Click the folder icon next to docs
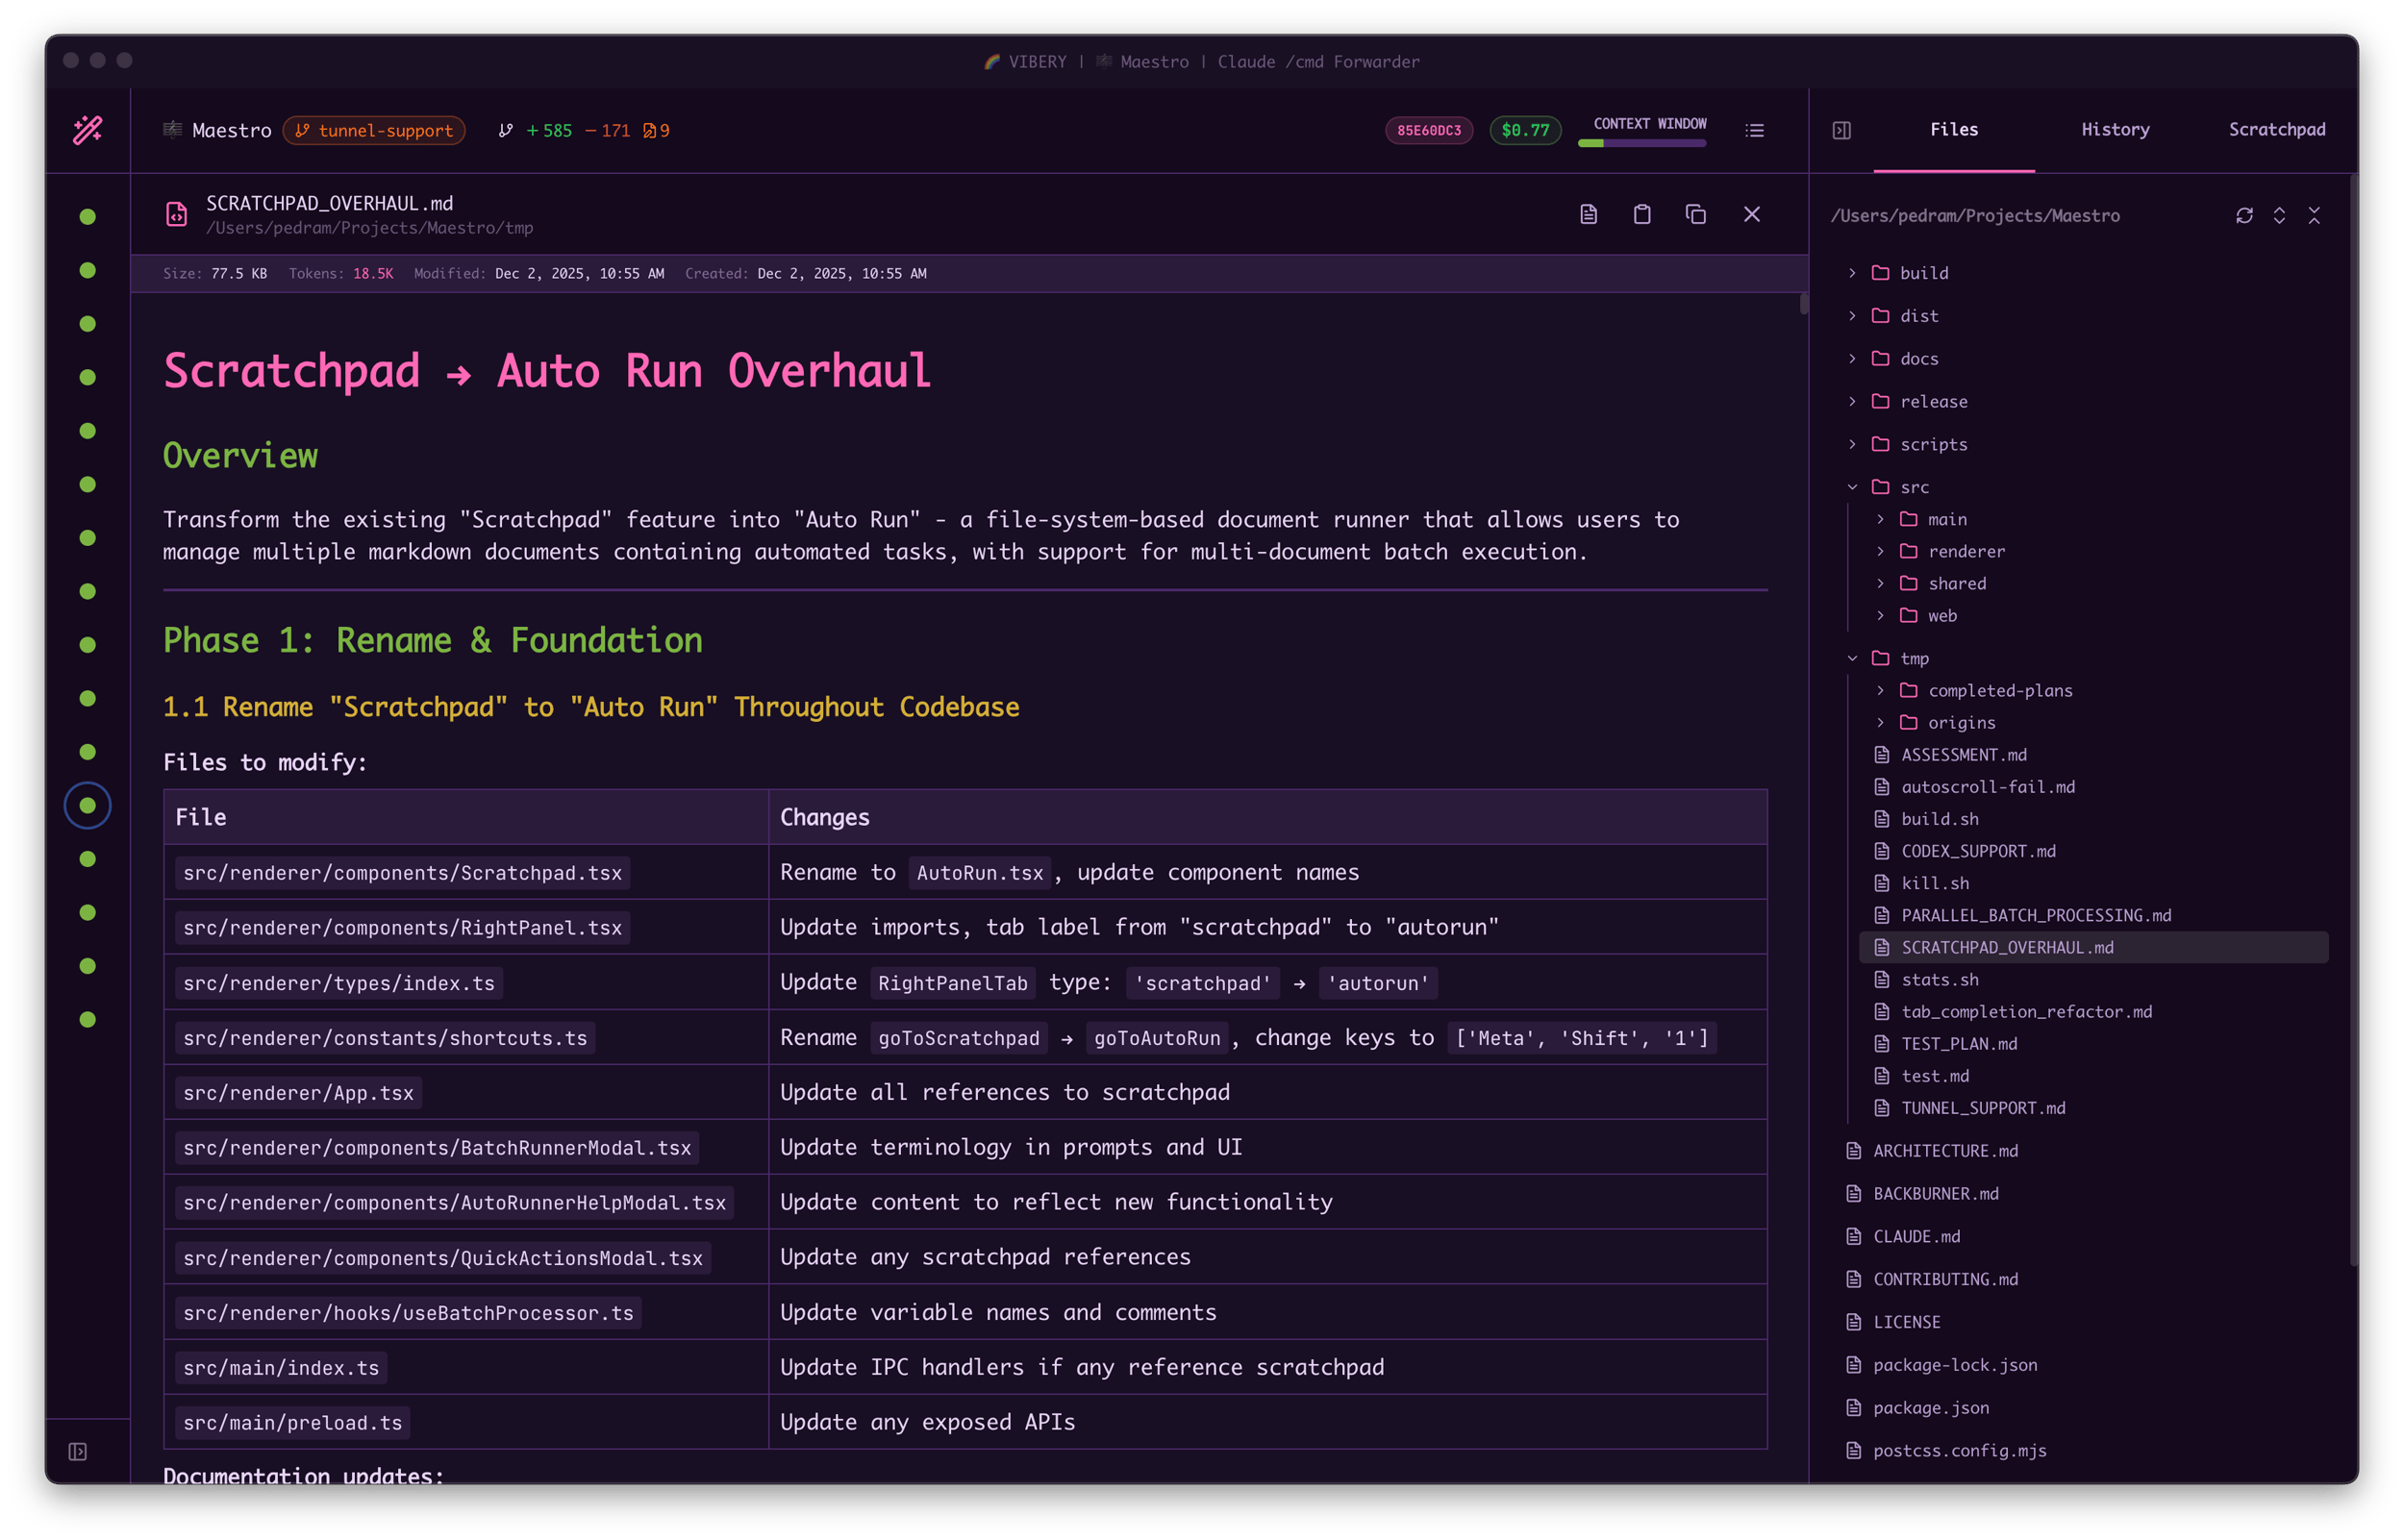Image resolution: width=2404 pixels, height=1540 pixels. pos(1880,358)
